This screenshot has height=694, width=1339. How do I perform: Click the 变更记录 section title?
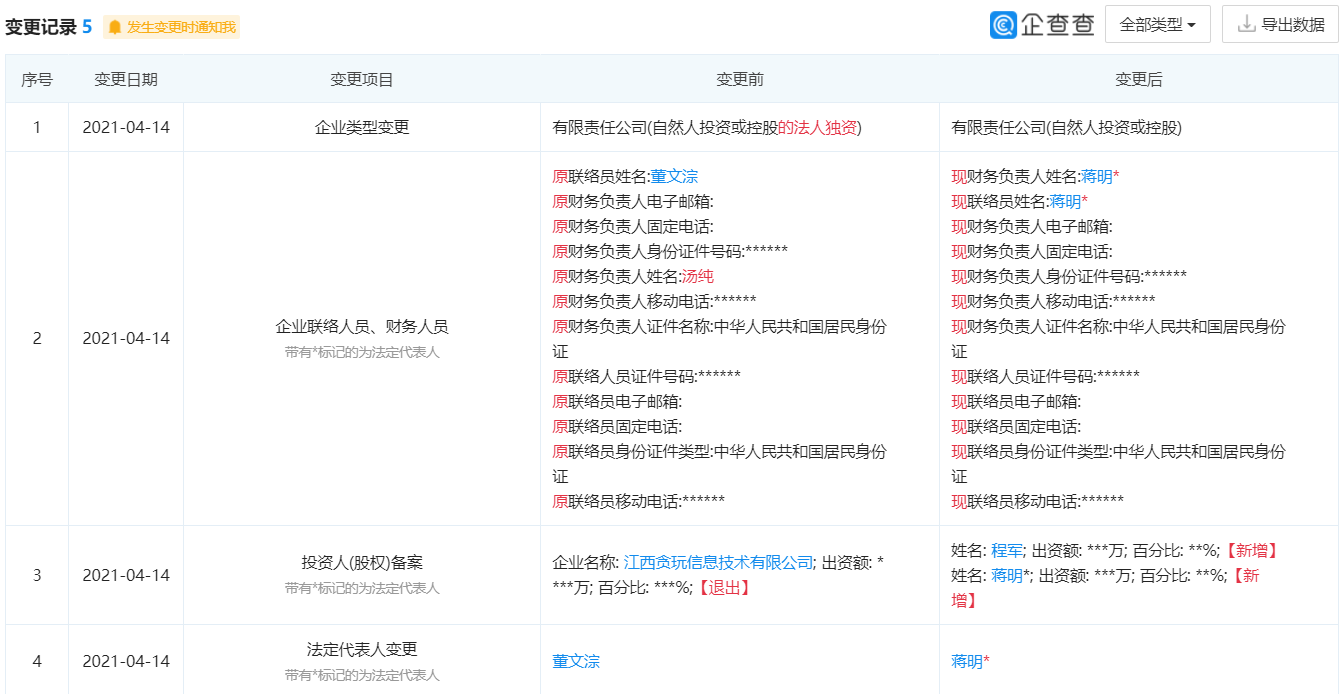point(41,27)
